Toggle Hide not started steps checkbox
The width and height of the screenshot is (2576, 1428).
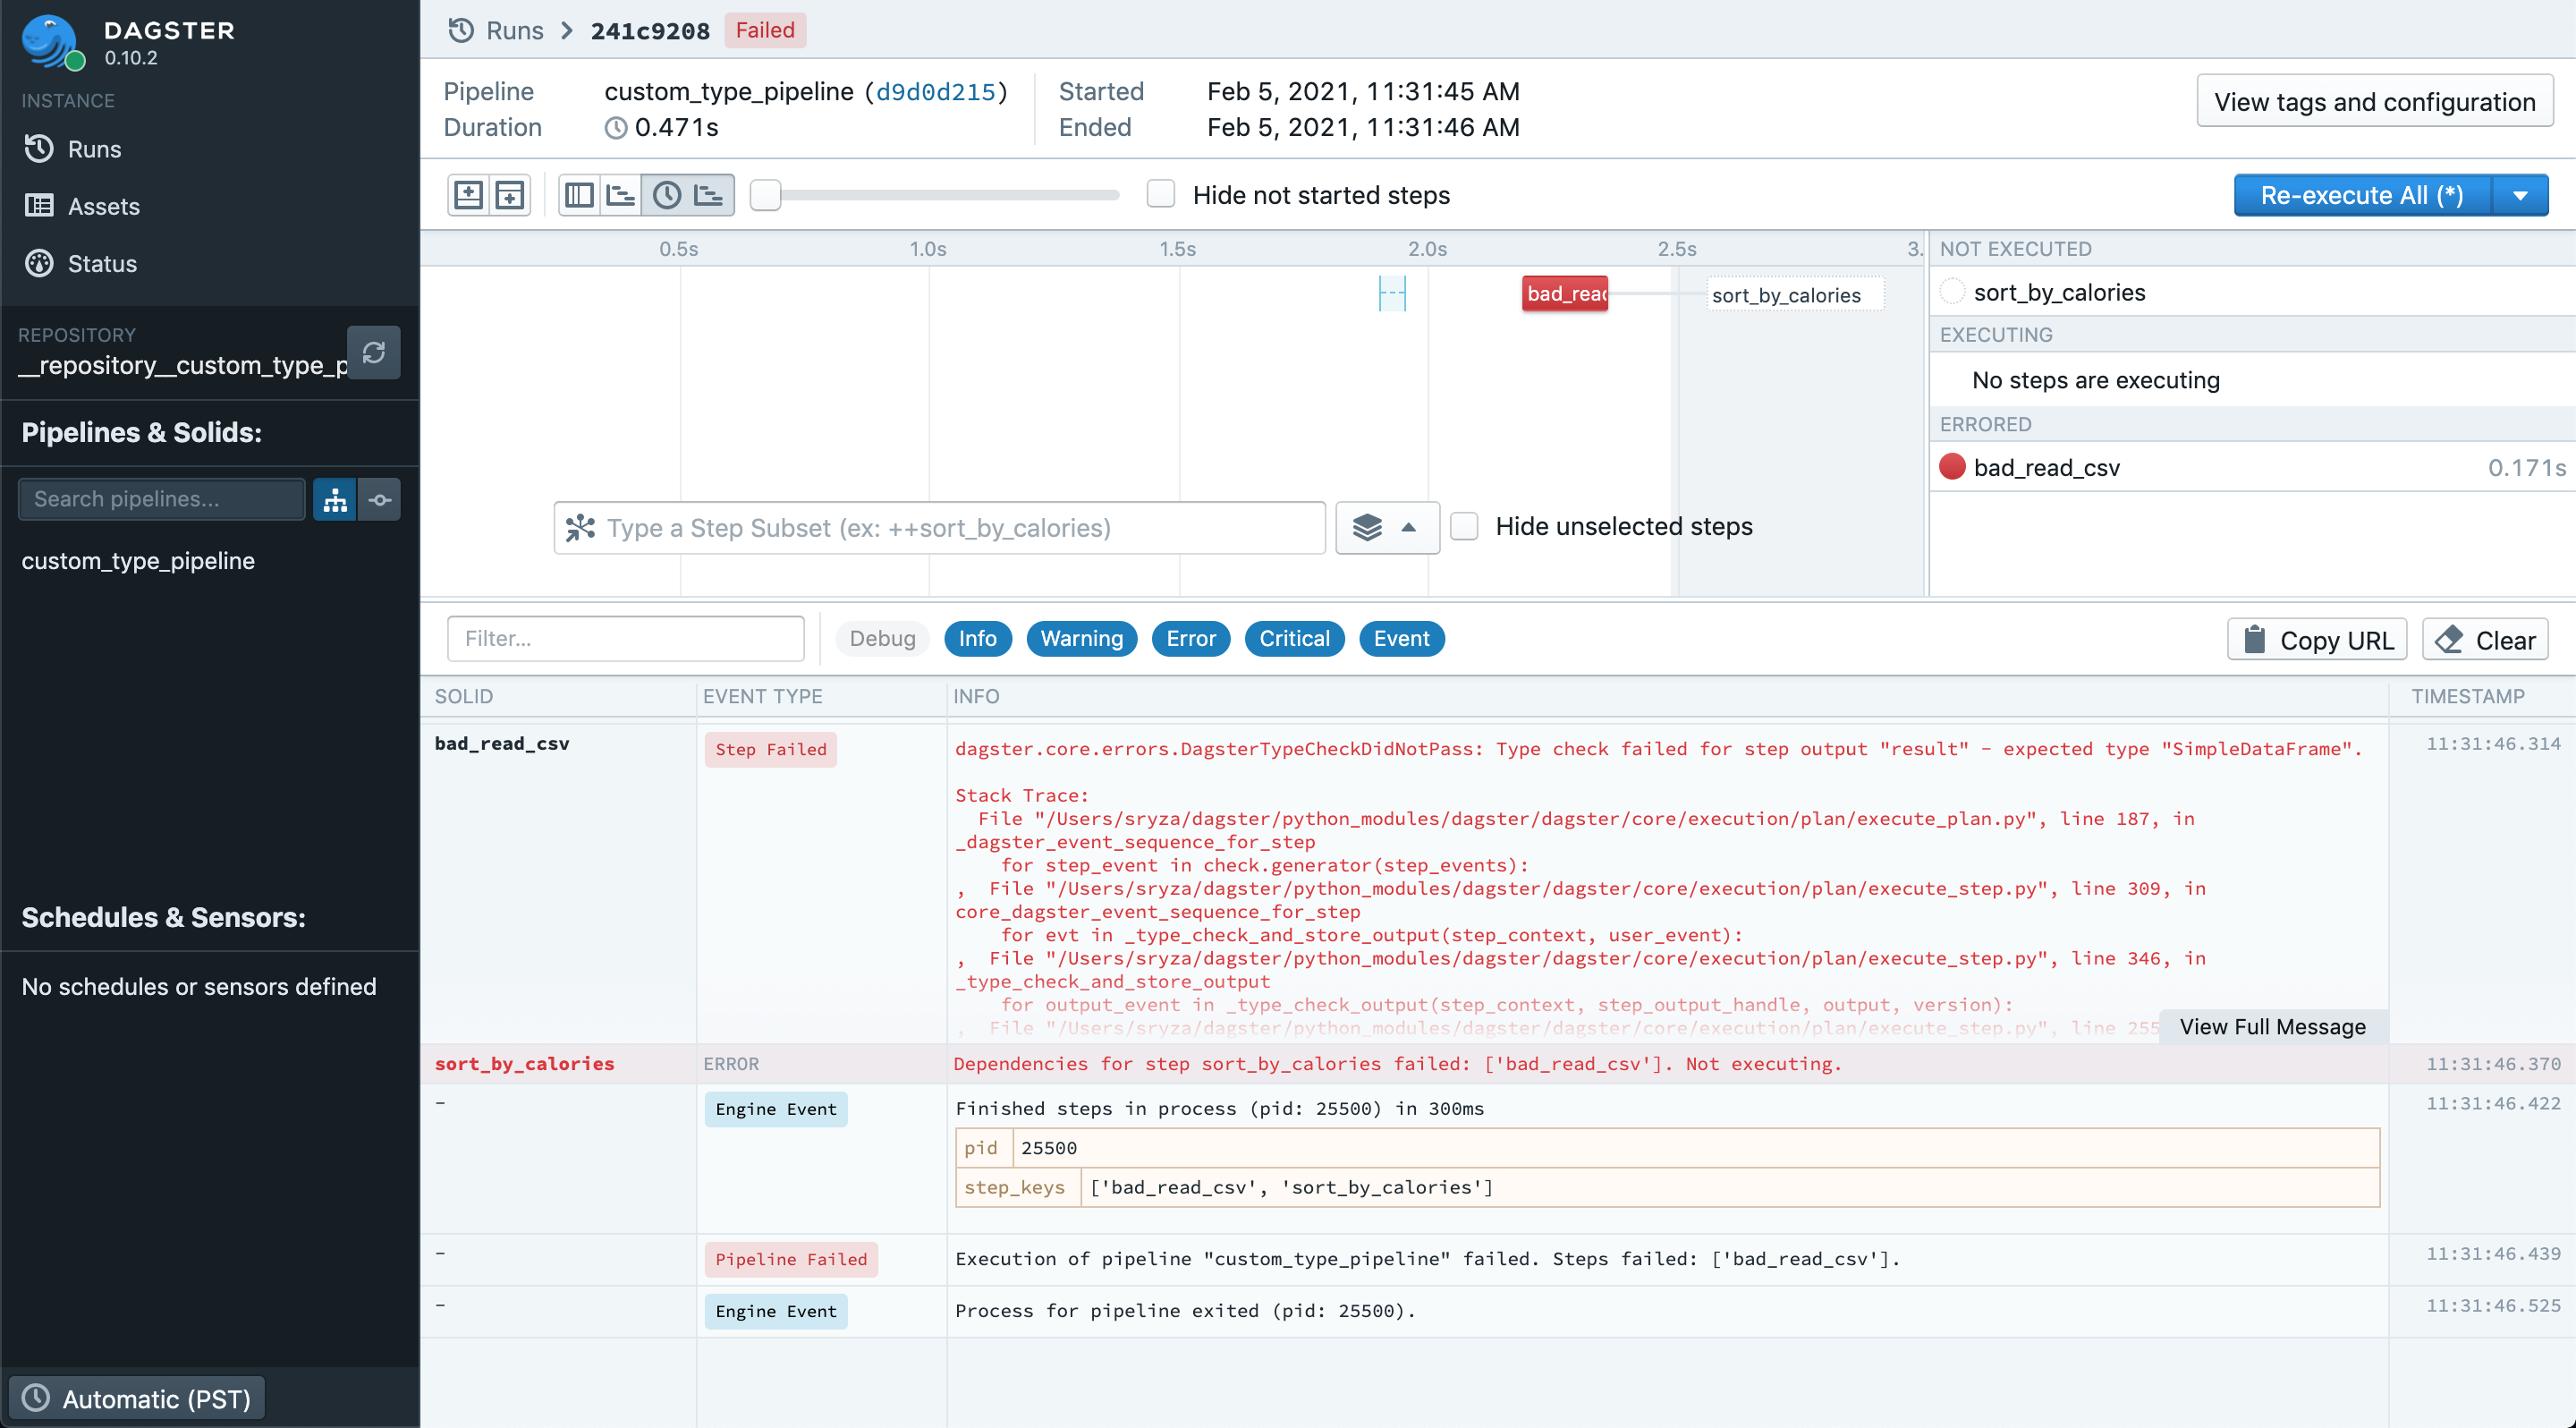click(x=1160, y=194)
